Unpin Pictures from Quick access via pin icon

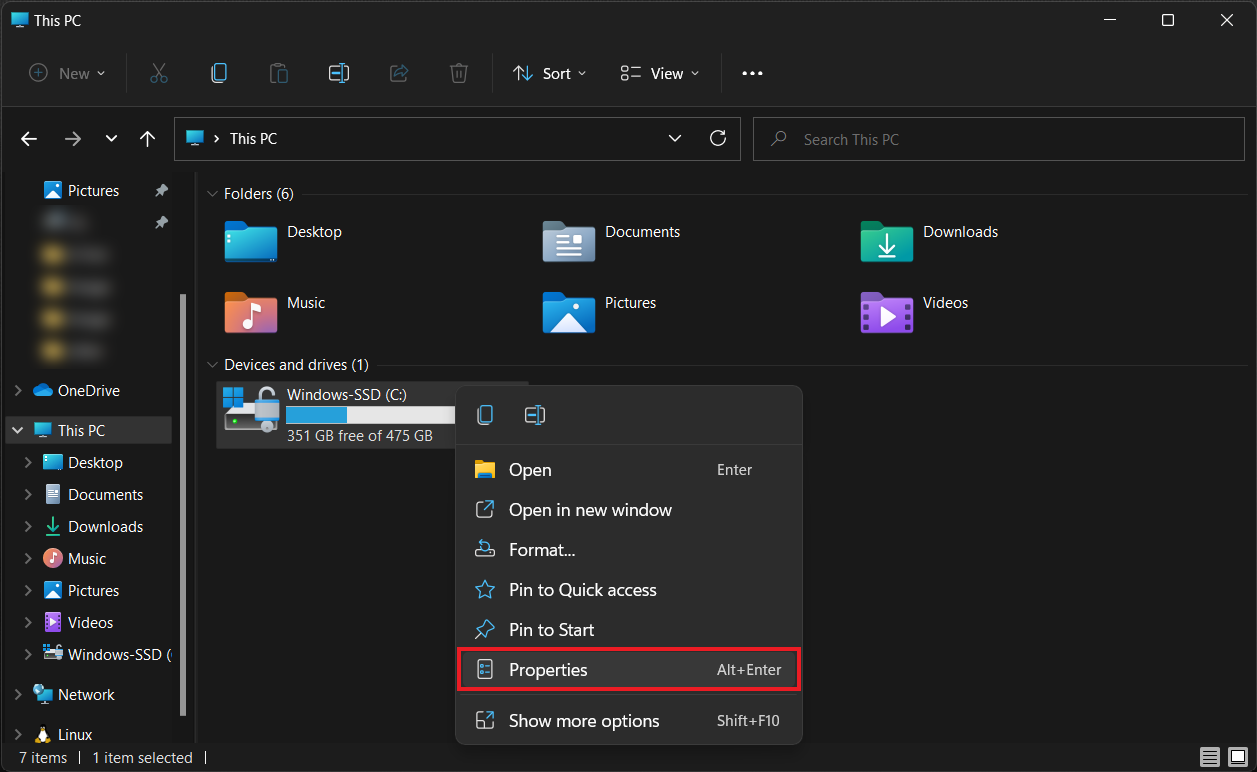click(161, 190)
